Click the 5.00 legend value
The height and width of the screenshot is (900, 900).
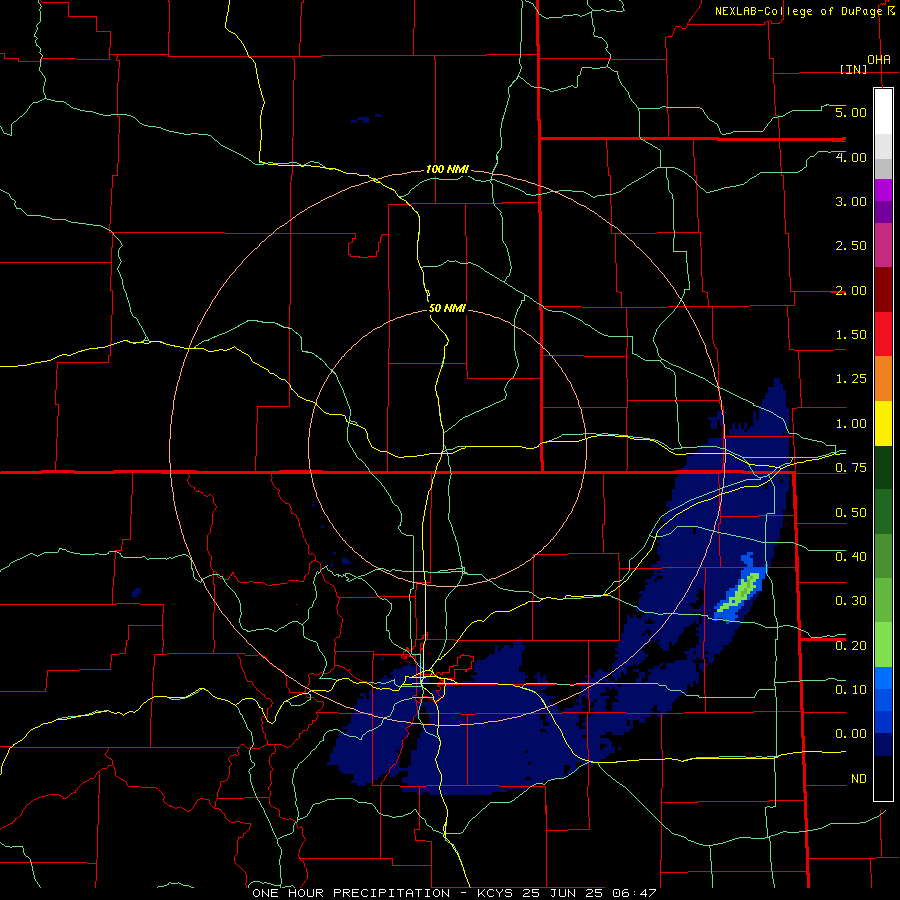coord(851,112)
